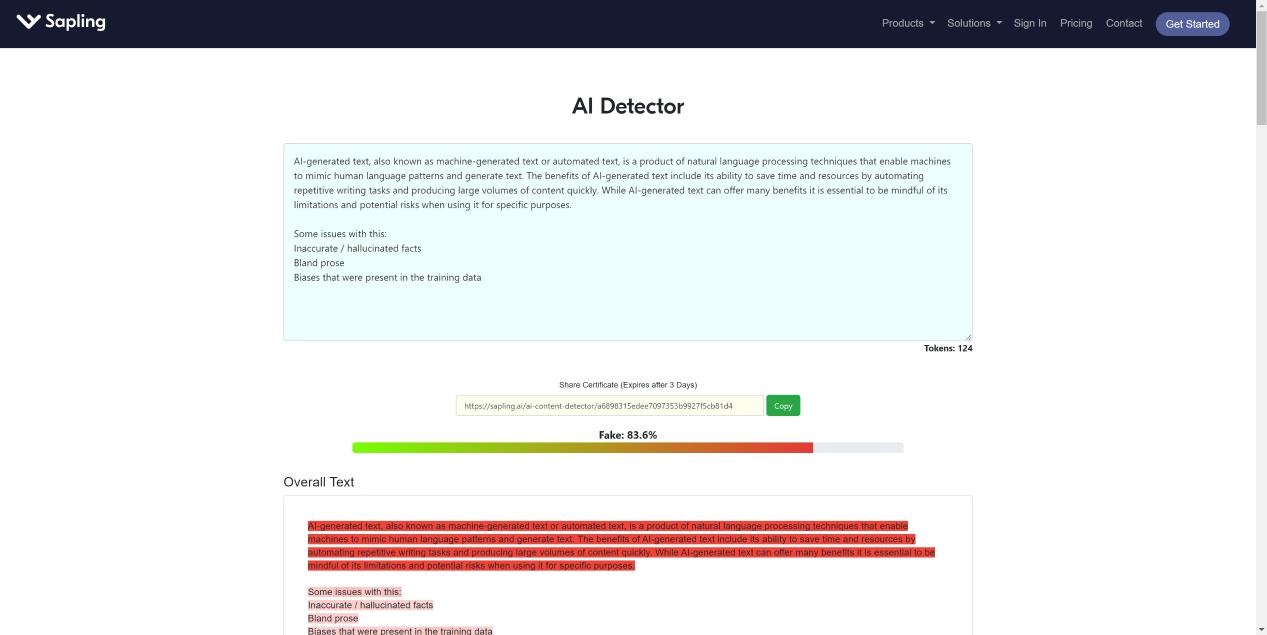Open the Products dropdown menu
The height and width of the screenshot is (635, 1267).
click(908, 23)
